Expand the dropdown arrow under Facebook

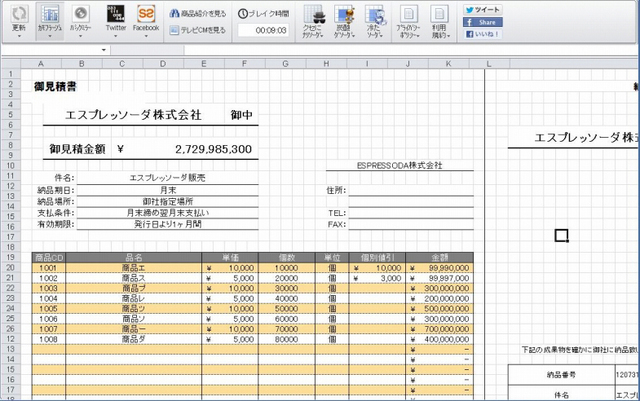coord(146,37)
